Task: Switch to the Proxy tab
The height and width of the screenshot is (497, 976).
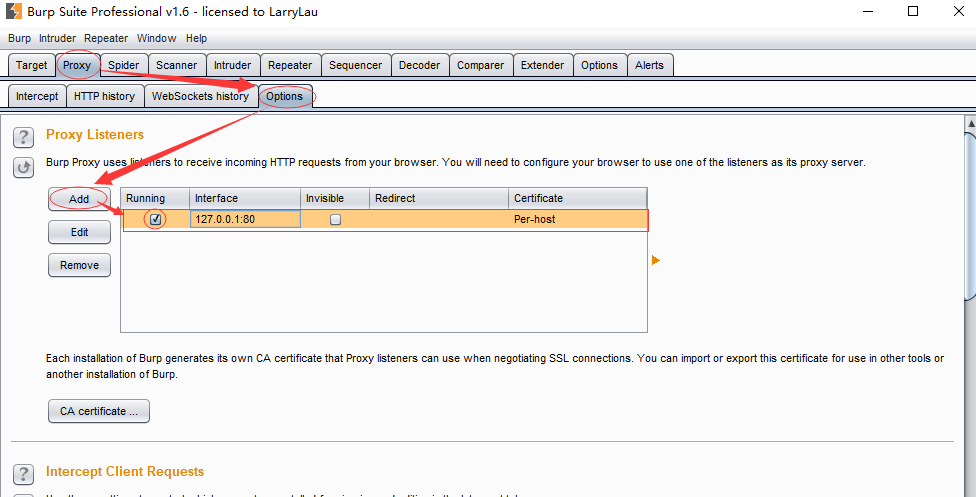Action: coord(77,65)
